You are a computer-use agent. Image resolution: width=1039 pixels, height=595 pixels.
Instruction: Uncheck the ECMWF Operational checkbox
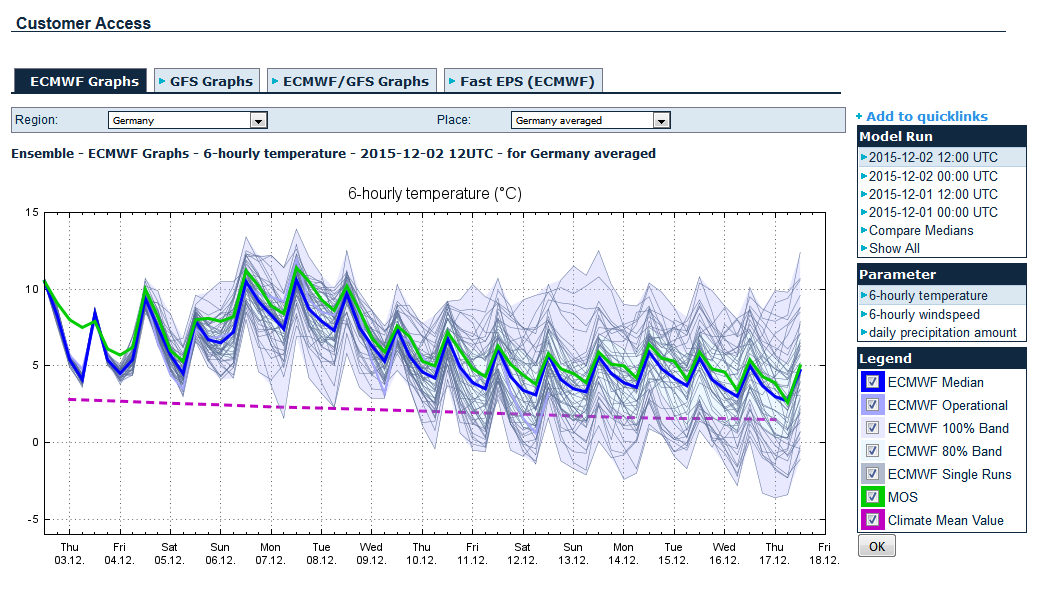coord(873,405)
